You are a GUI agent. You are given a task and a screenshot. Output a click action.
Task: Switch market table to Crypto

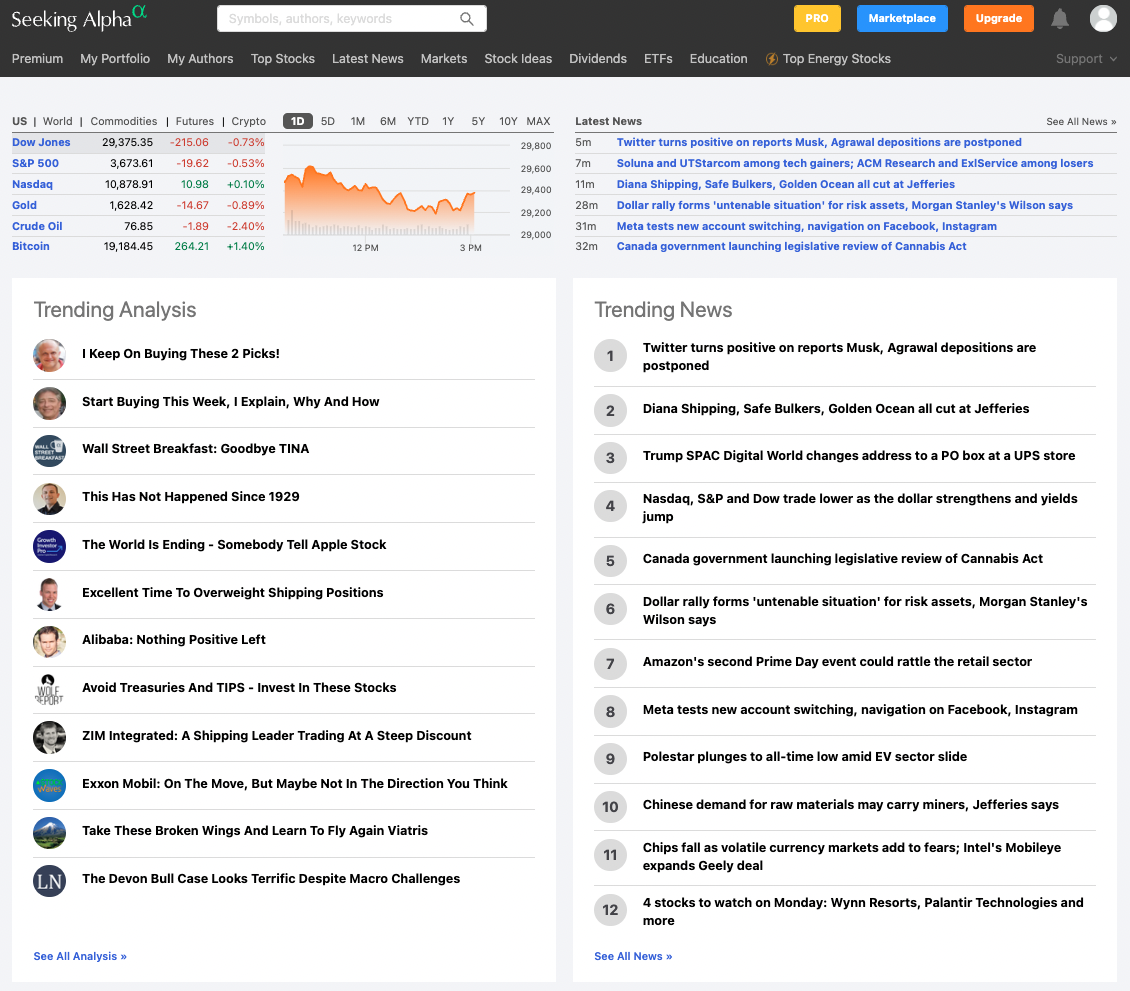pos(249,121)
